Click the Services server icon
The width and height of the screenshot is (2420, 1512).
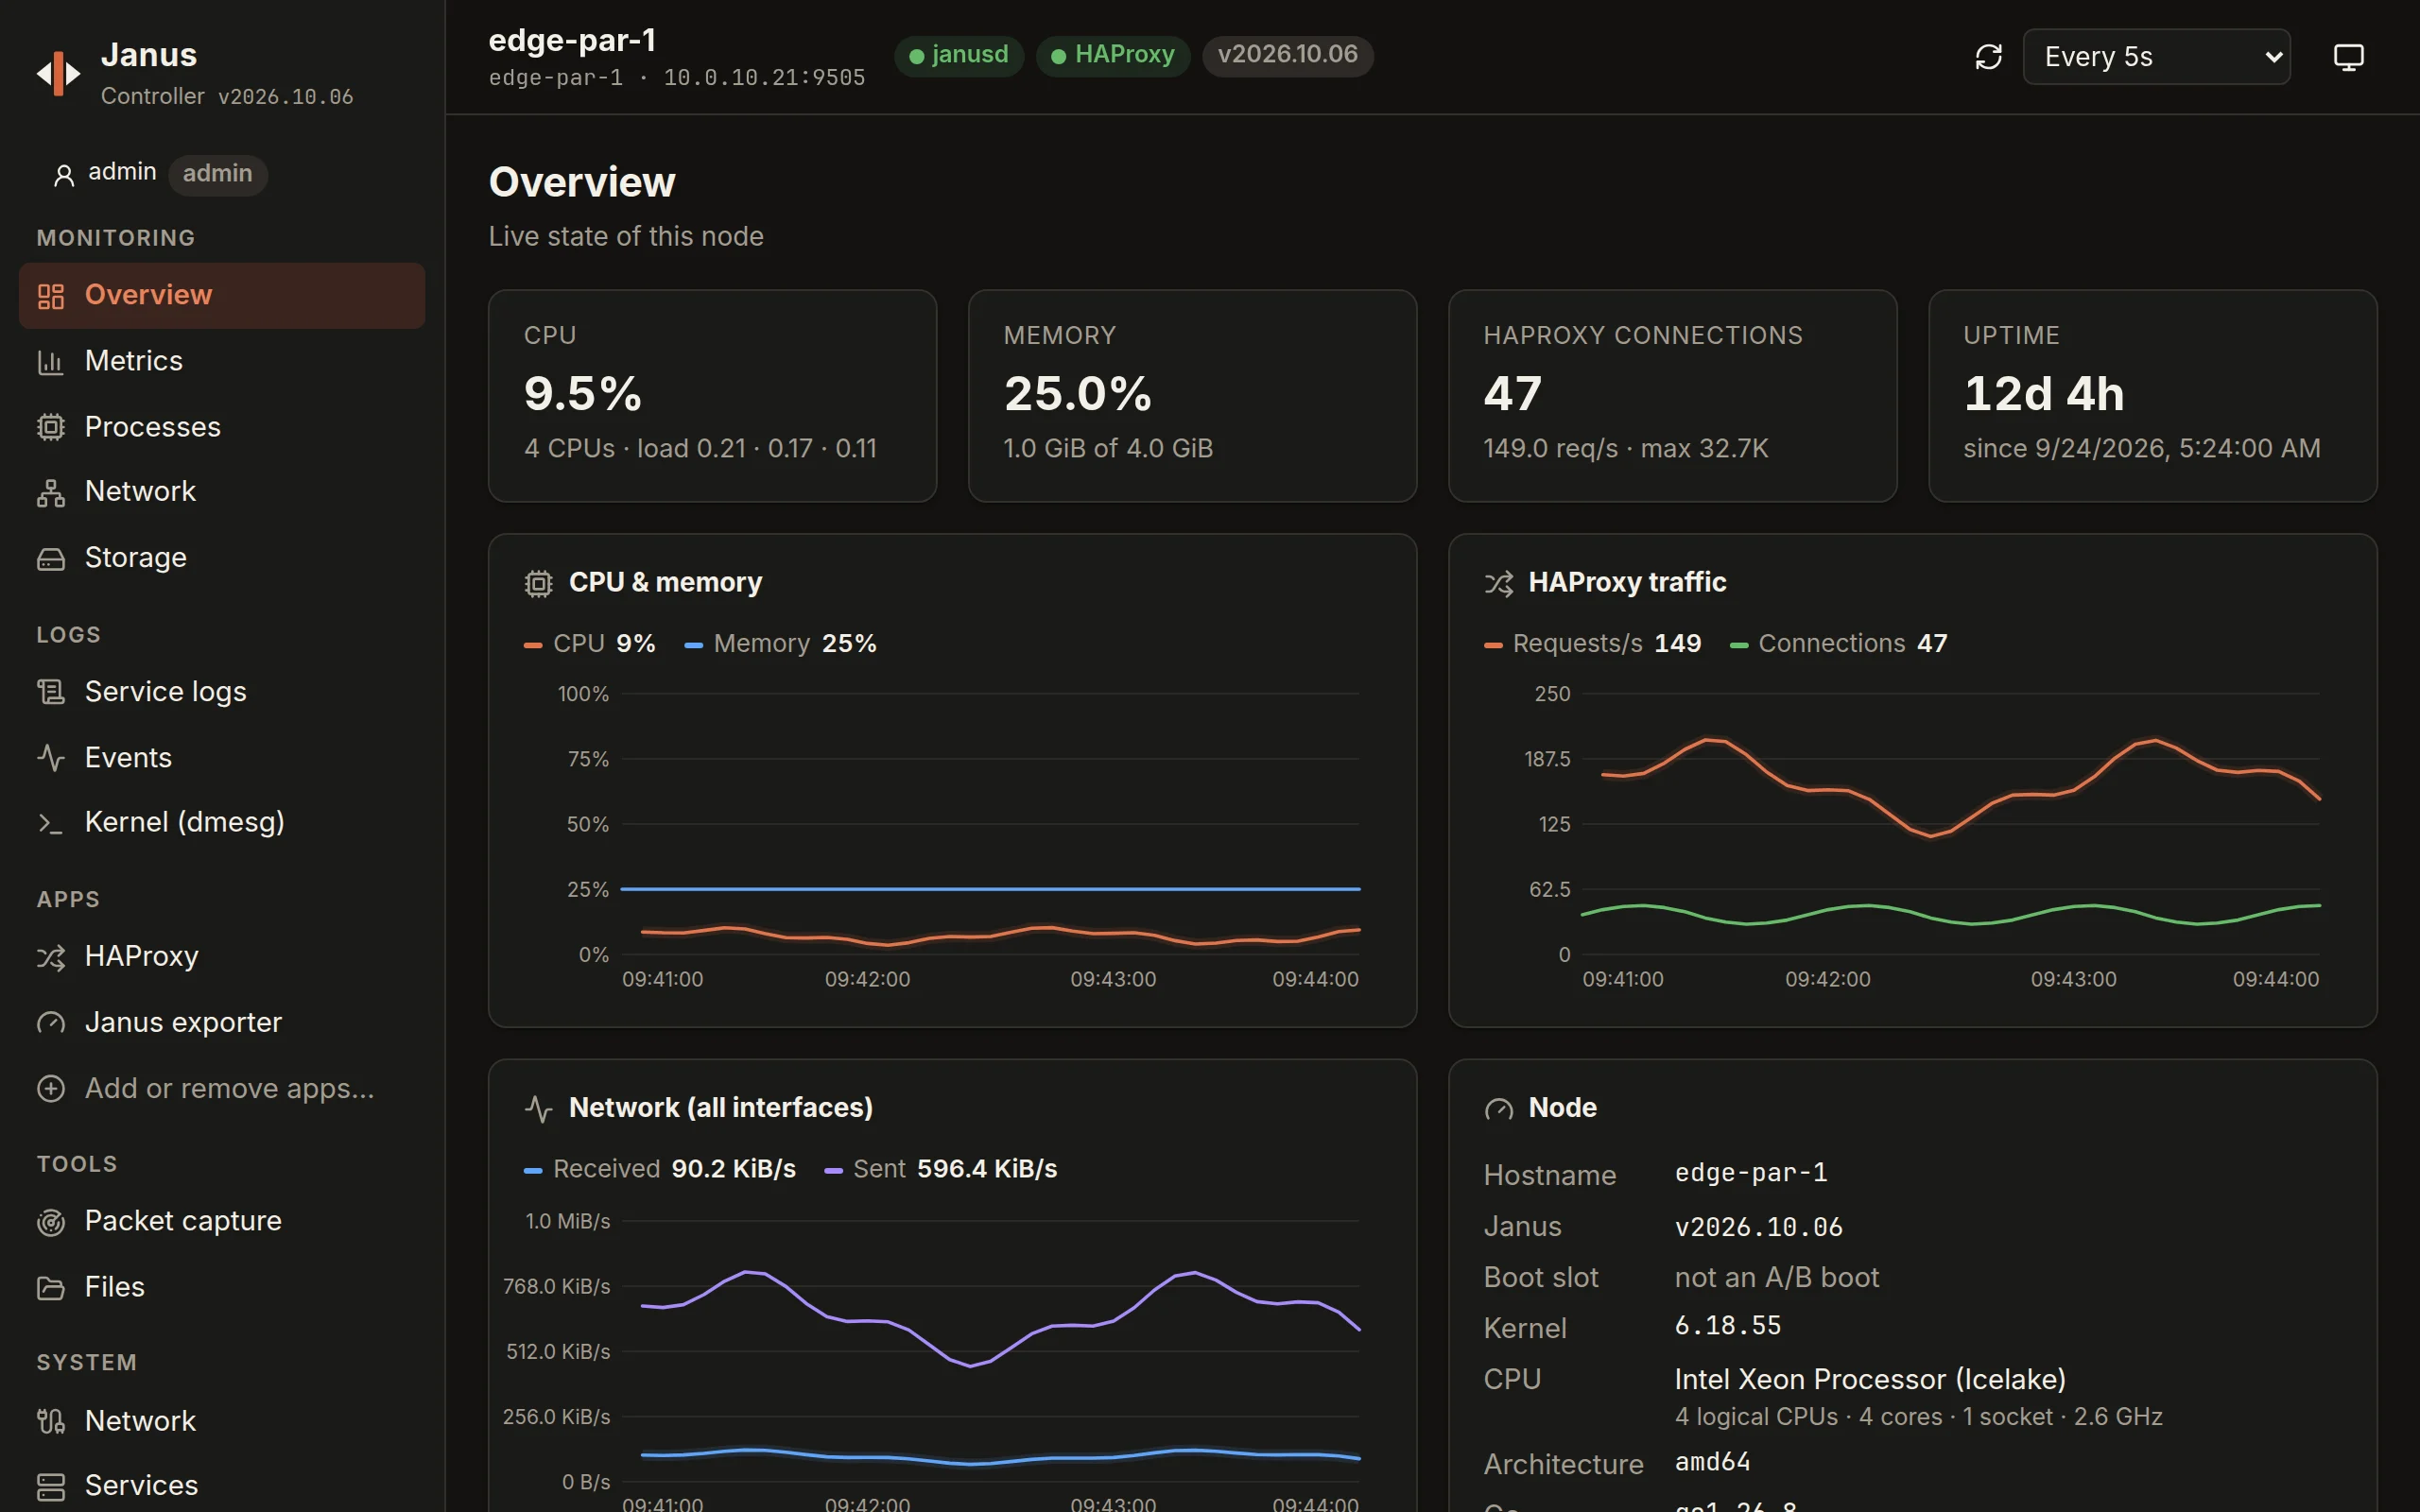click(51, 1487)
